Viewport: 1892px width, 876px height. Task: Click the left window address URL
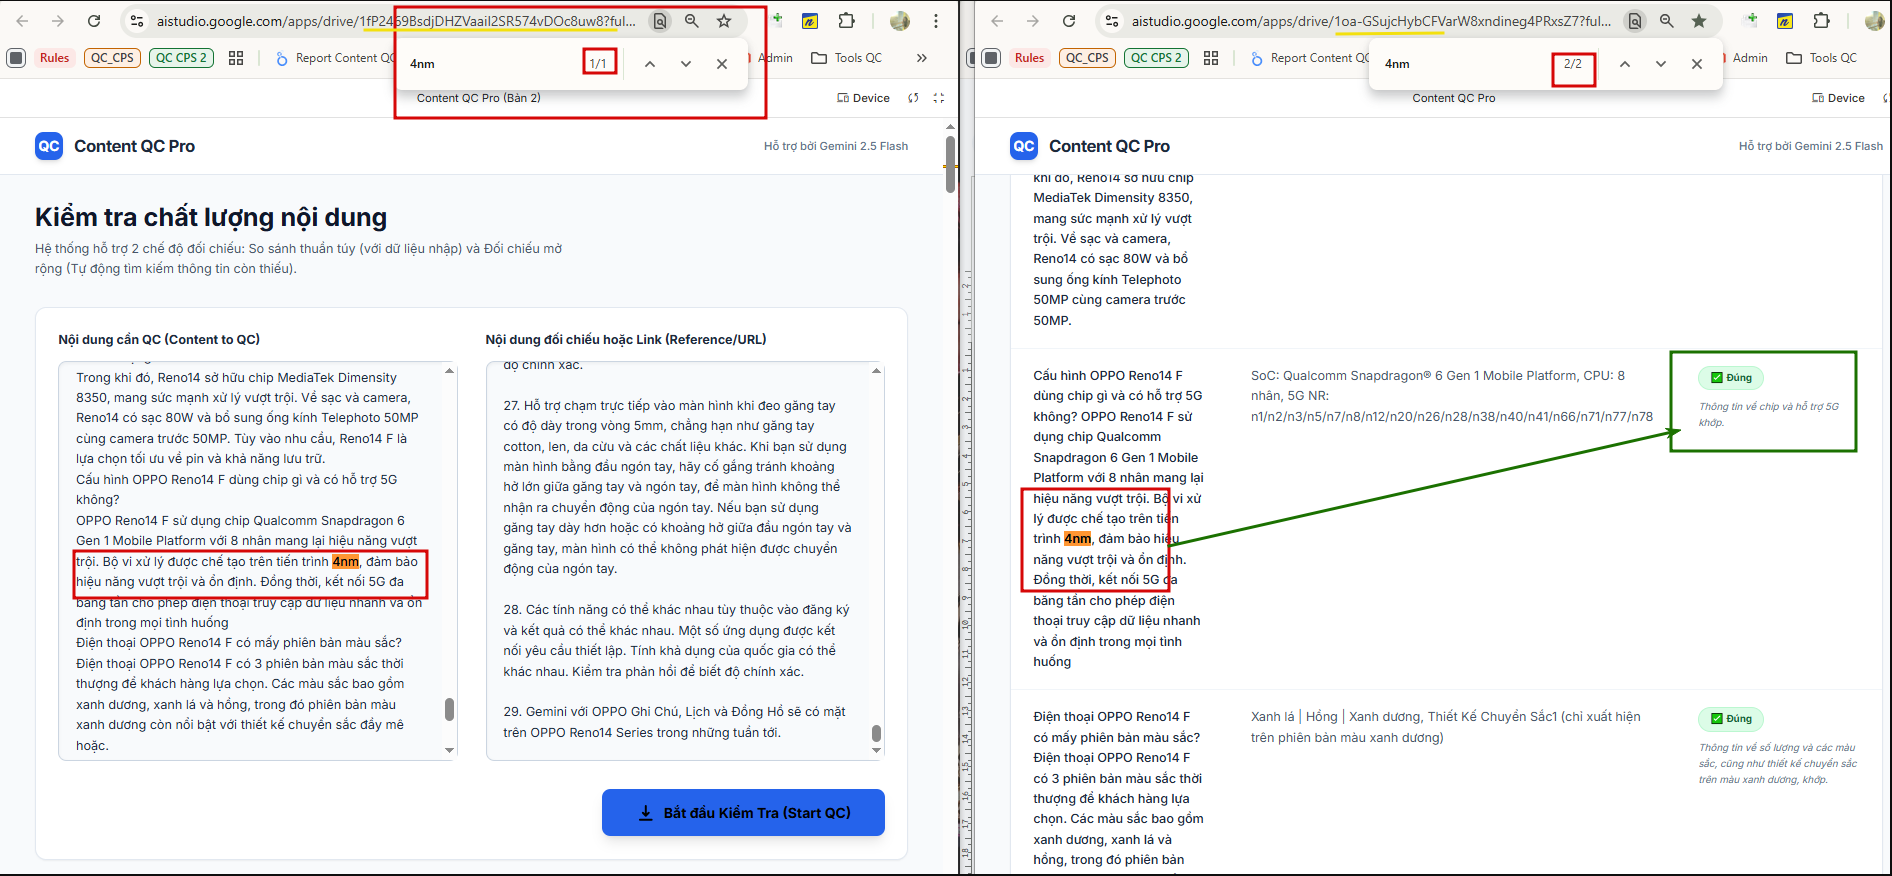tap(396, 21)
